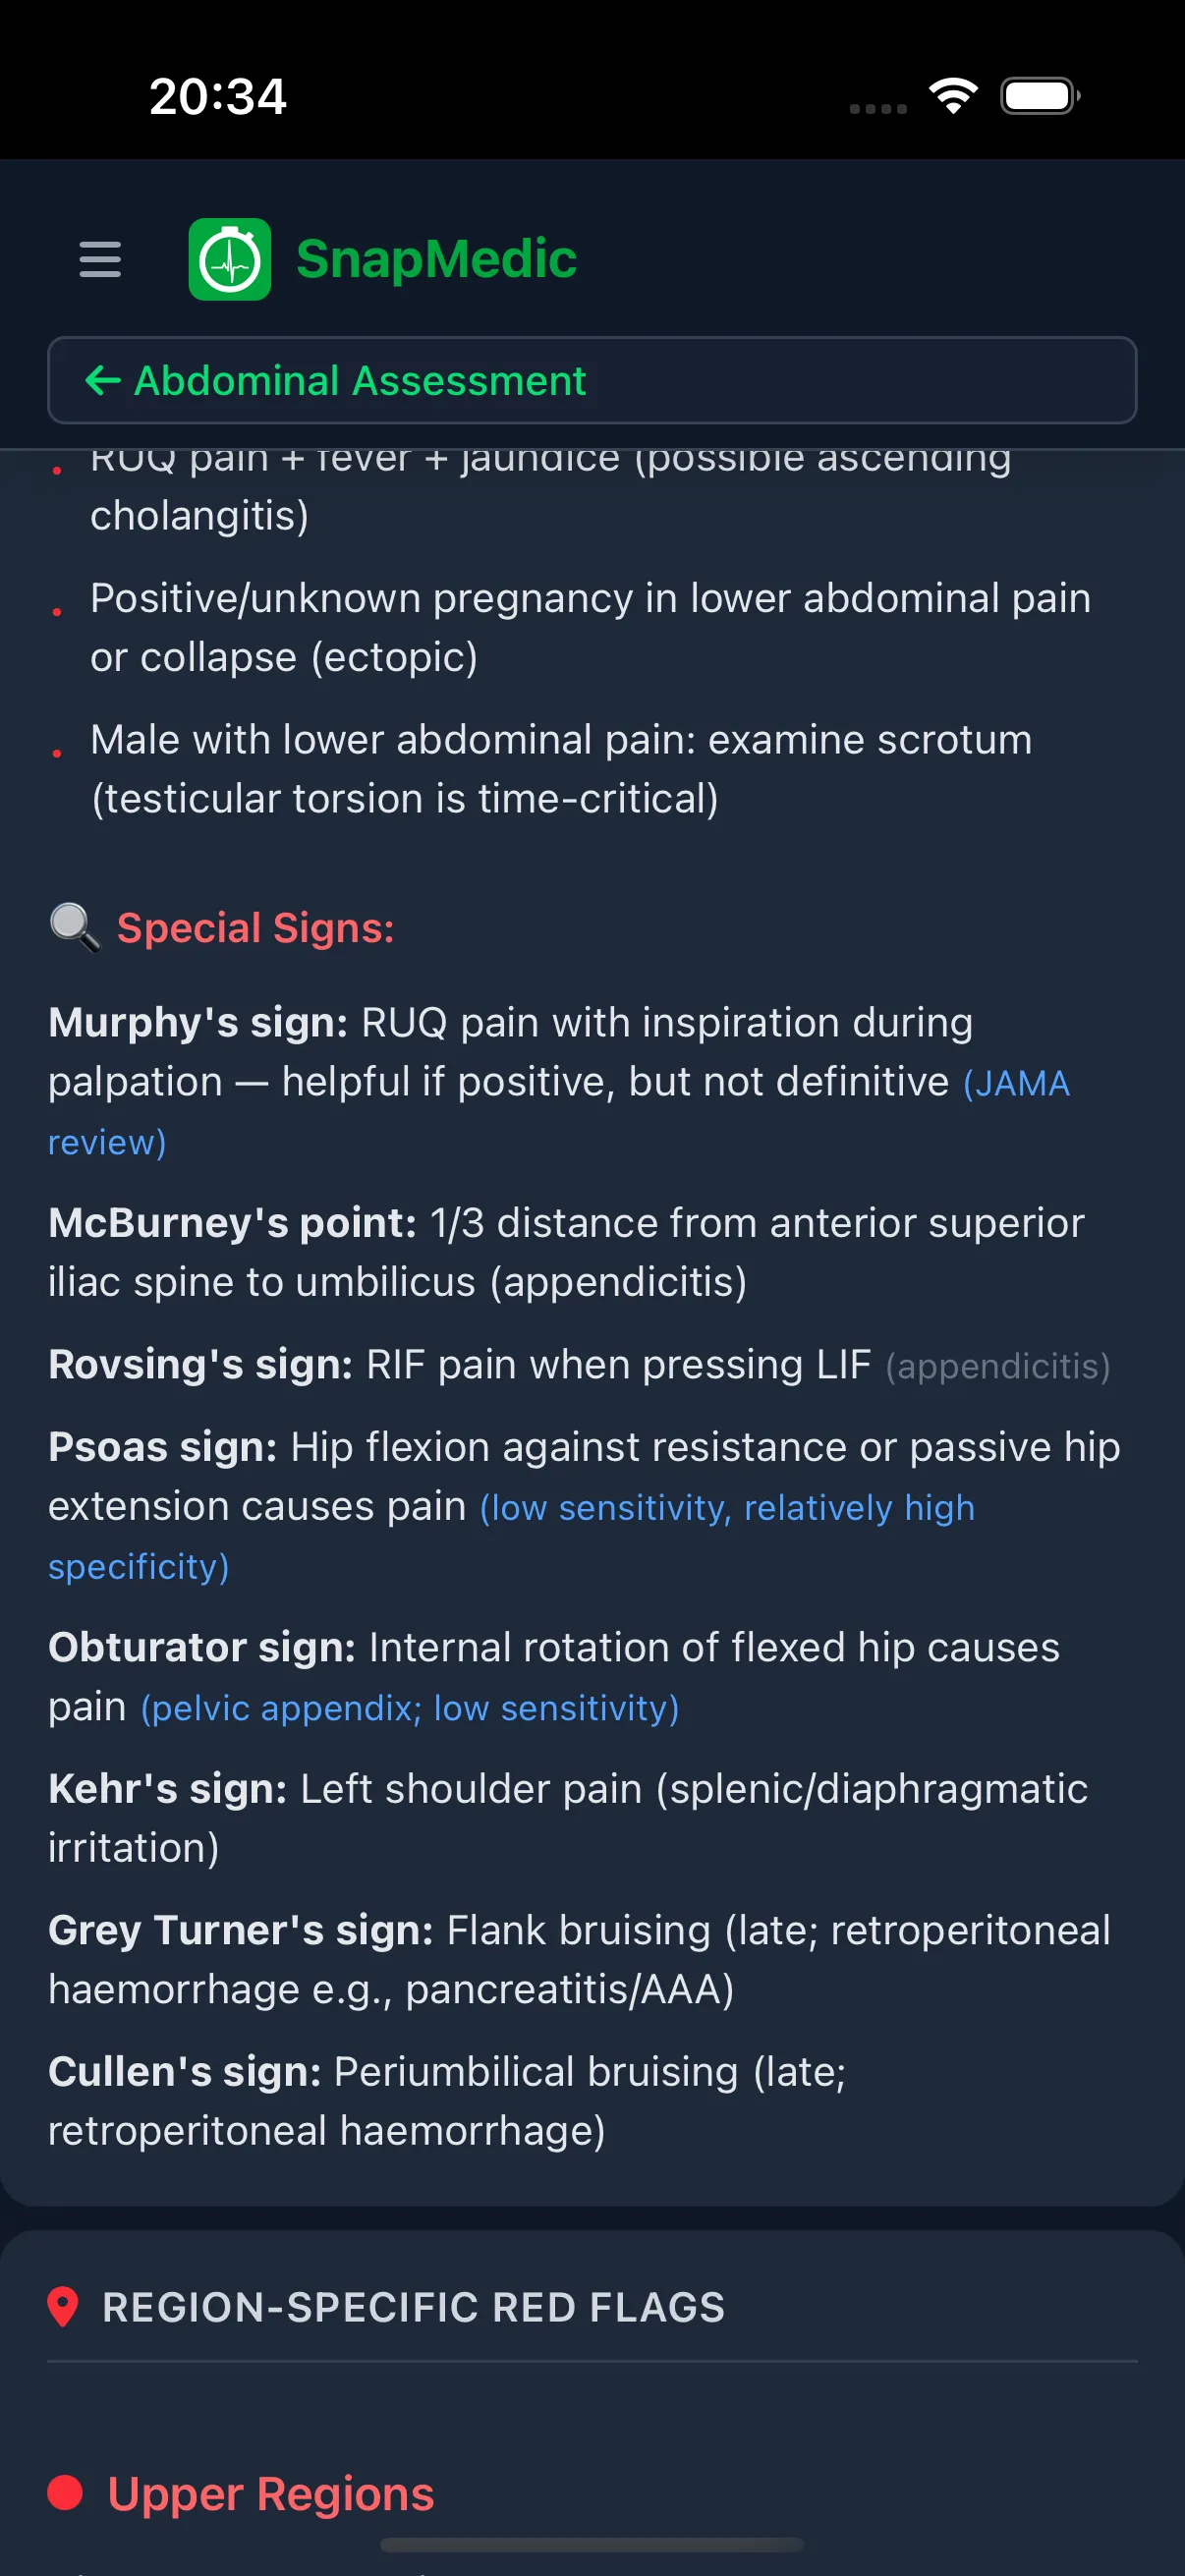Screen dimensions: 1185x2576
Task: Open the pelvic appendix low sensitivity link
Action: pyautogui.click(x=409, y=1708)
